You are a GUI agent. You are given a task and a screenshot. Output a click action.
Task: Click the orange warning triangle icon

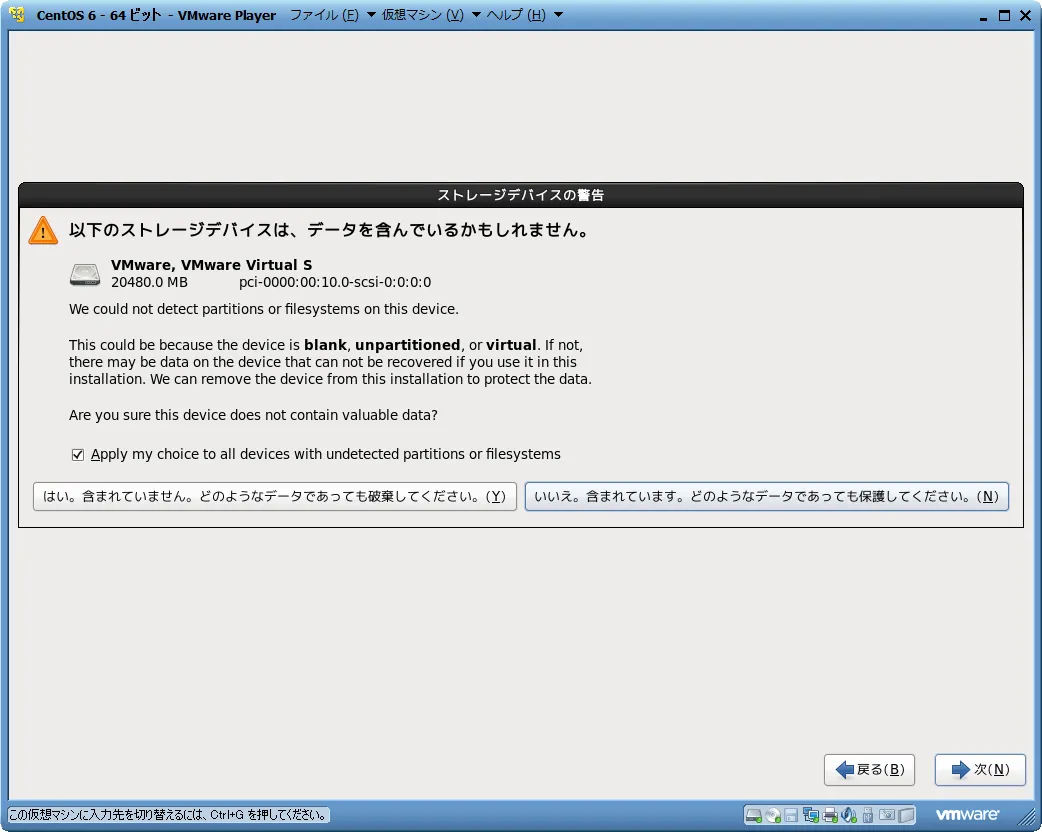click(x=43, y=231)
